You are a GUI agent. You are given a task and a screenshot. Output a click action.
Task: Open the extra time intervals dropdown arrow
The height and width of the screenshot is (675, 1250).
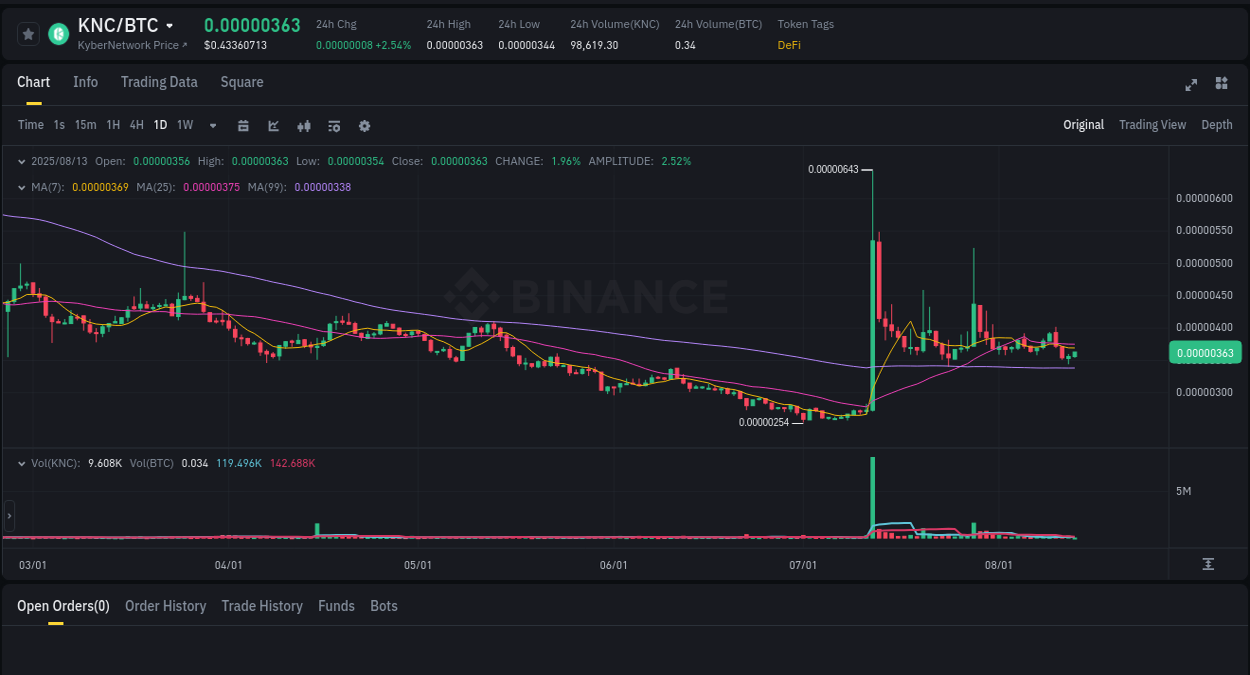[x=211, y=125]
